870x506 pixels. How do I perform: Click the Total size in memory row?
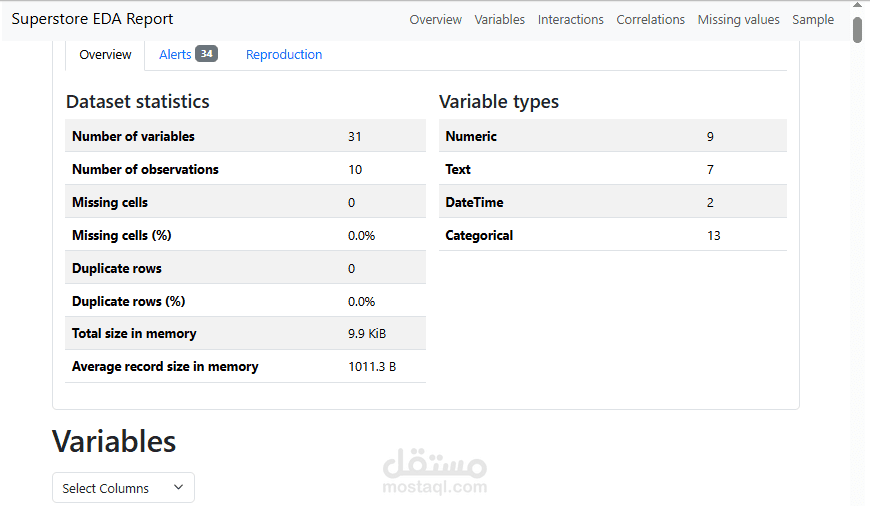tap(245, 333)
